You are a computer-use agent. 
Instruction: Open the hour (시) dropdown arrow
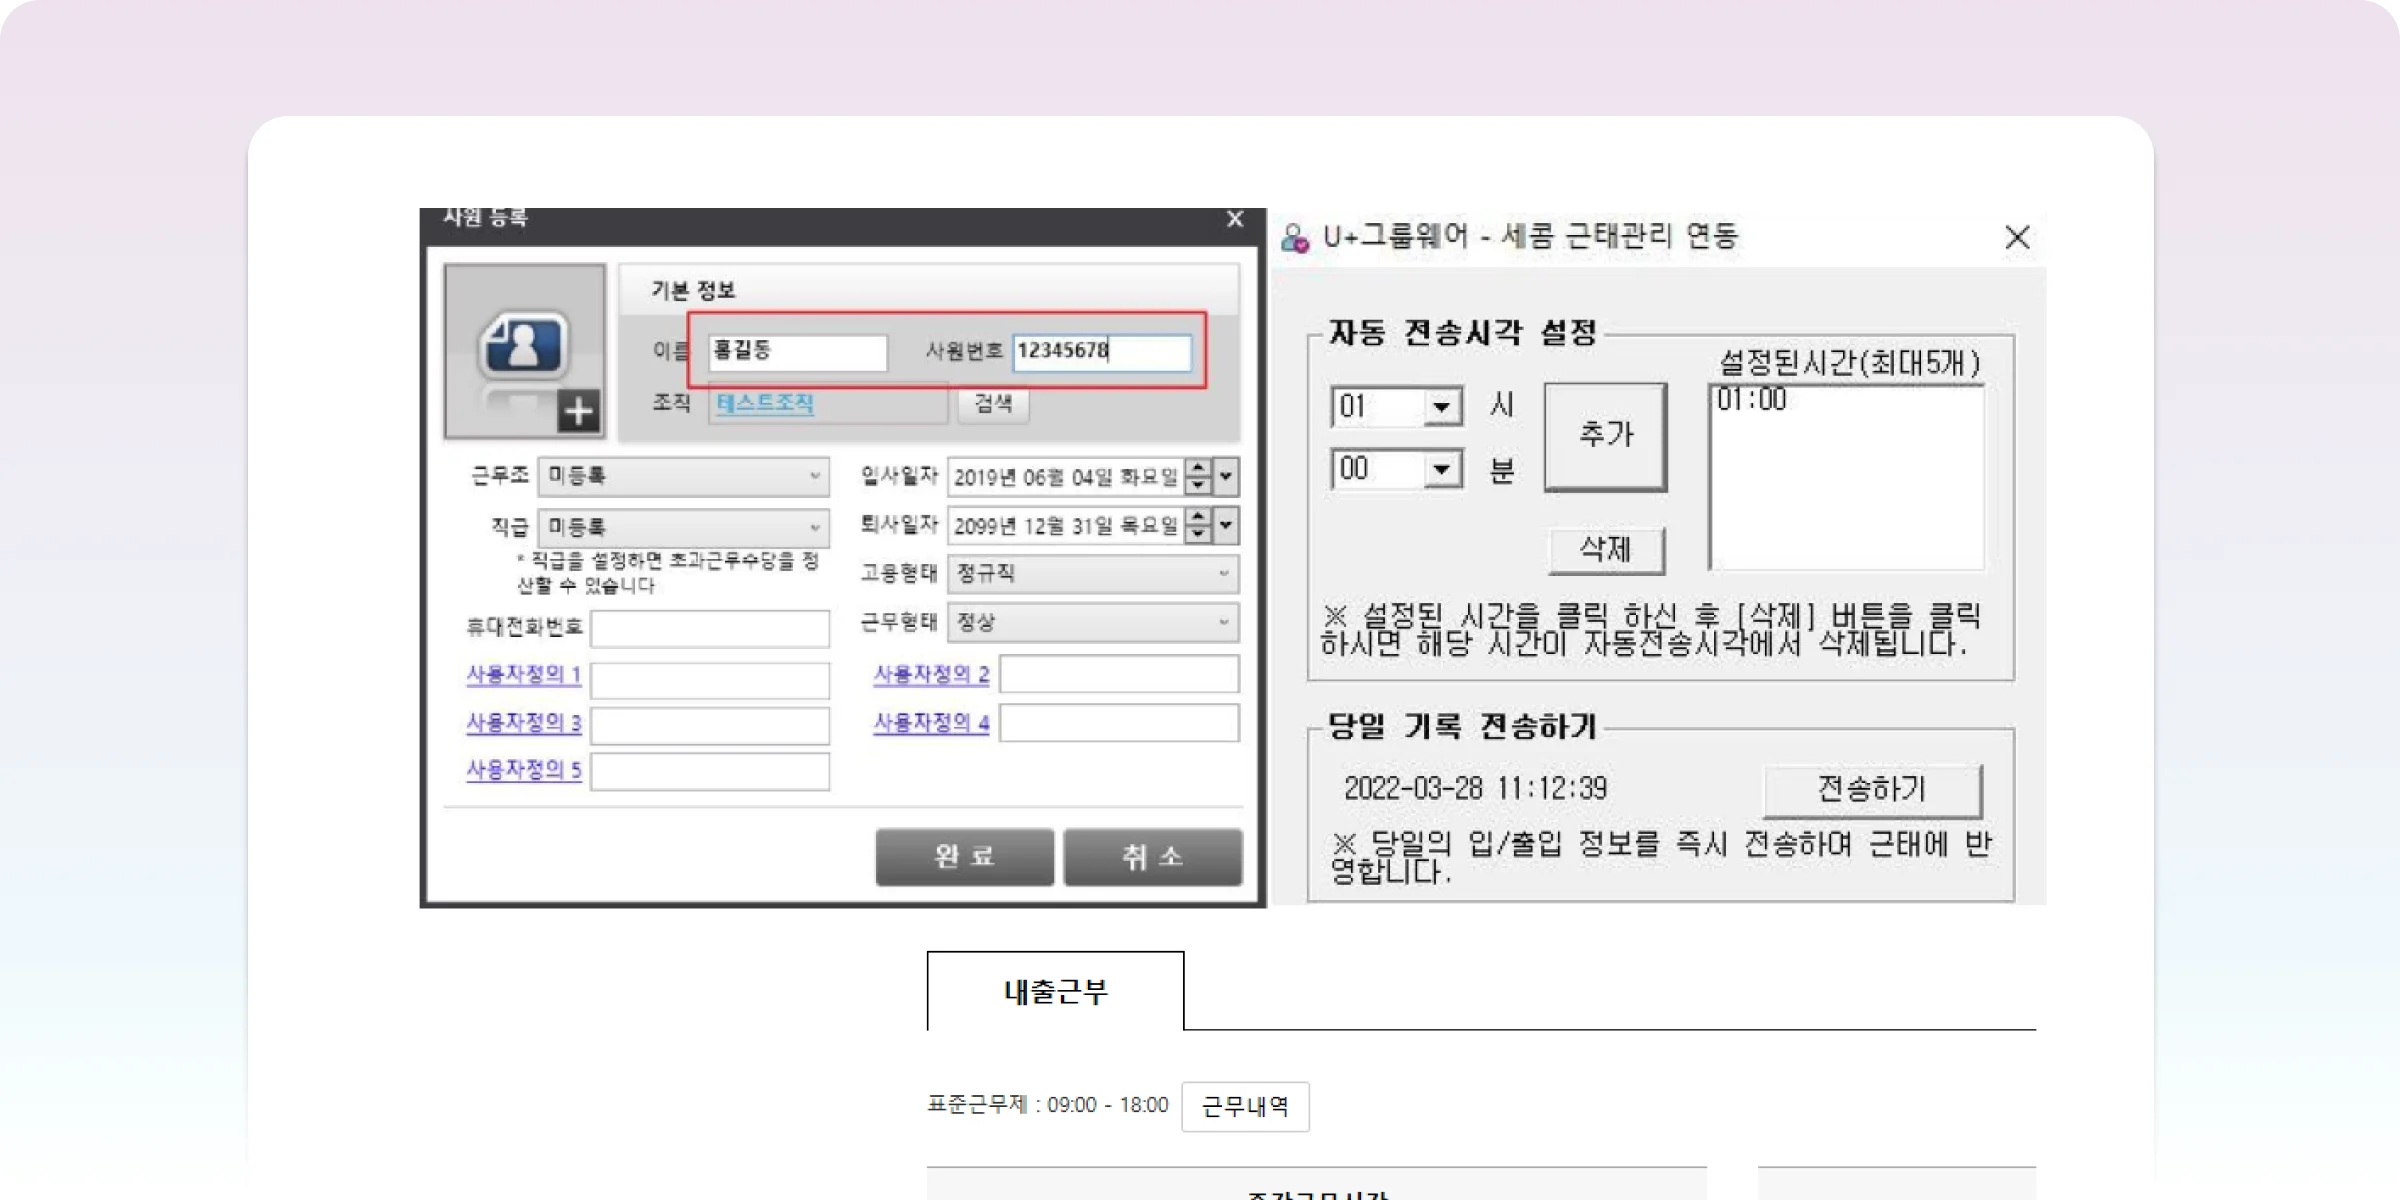(x=1441, y=407)
